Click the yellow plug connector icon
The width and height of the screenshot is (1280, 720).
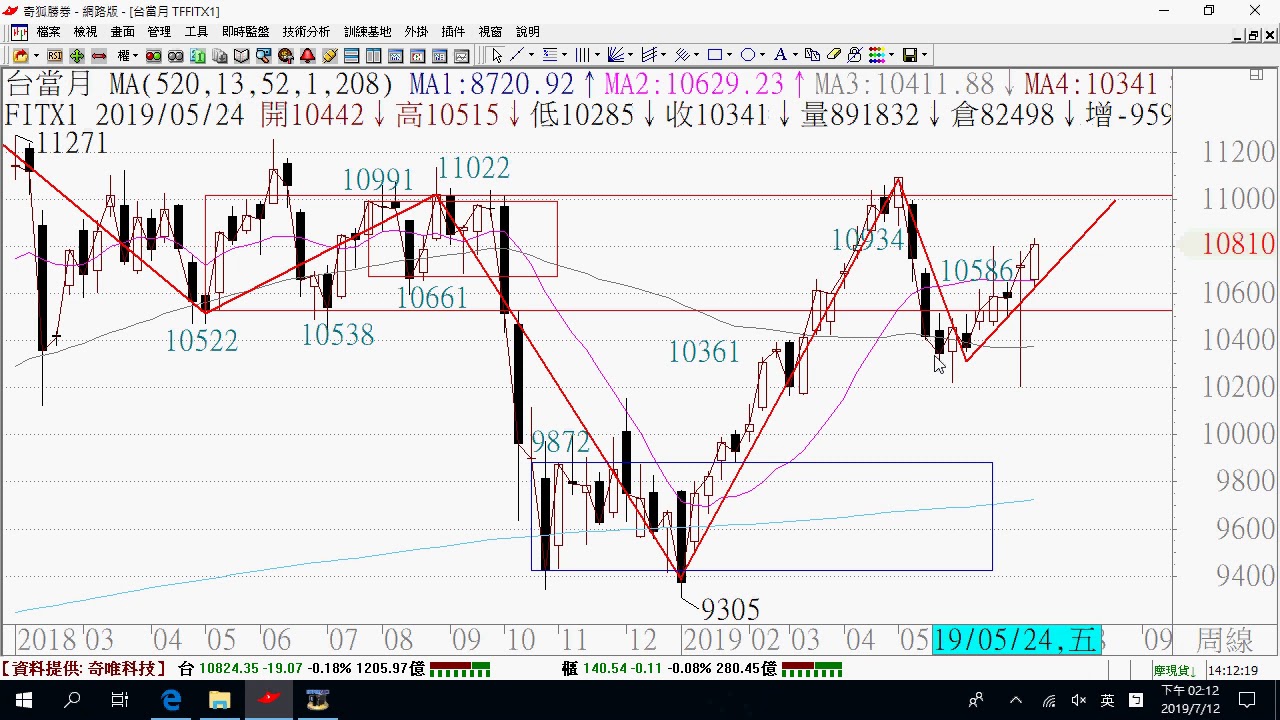(330, 55)
